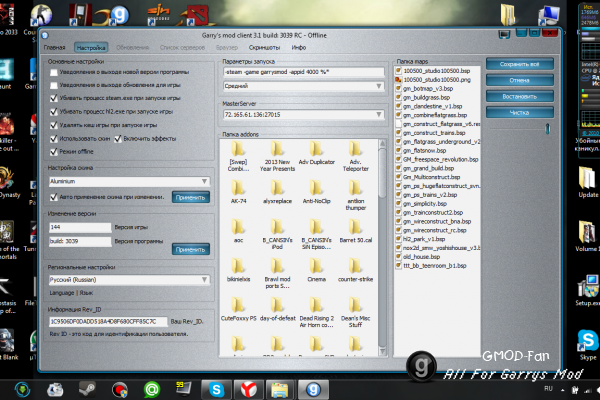Click the Bravil mod ports folder
This screenshot has width=600, height=400.
(277, 273)
